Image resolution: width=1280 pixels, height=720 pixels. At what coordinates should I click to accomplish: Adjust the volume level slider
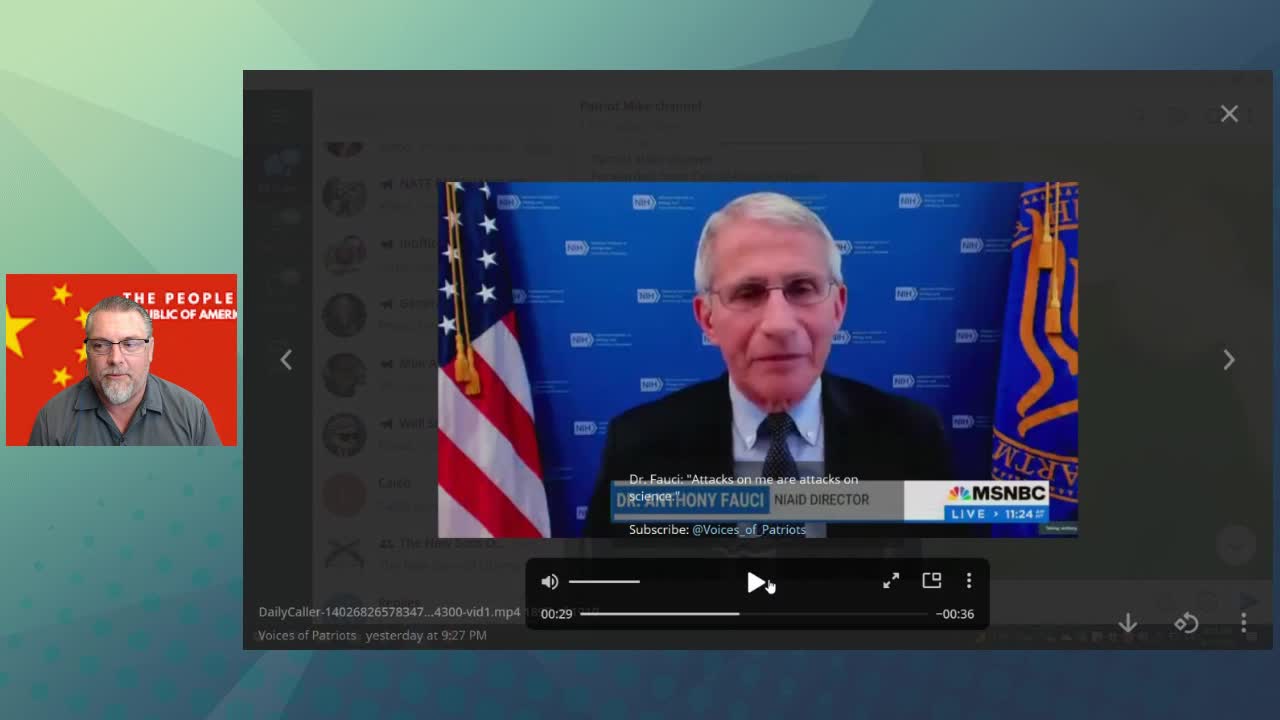tap(604, 582)
